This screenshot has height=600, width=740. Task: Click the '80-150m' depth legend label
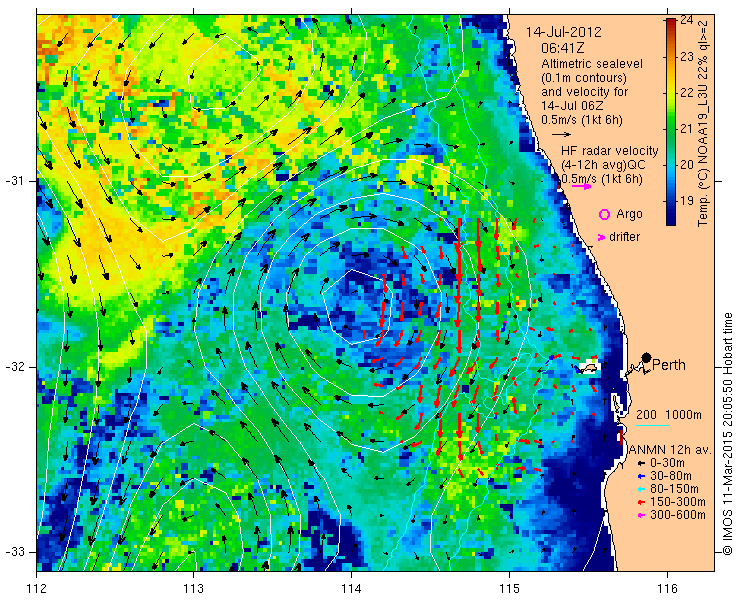point(674,489)
